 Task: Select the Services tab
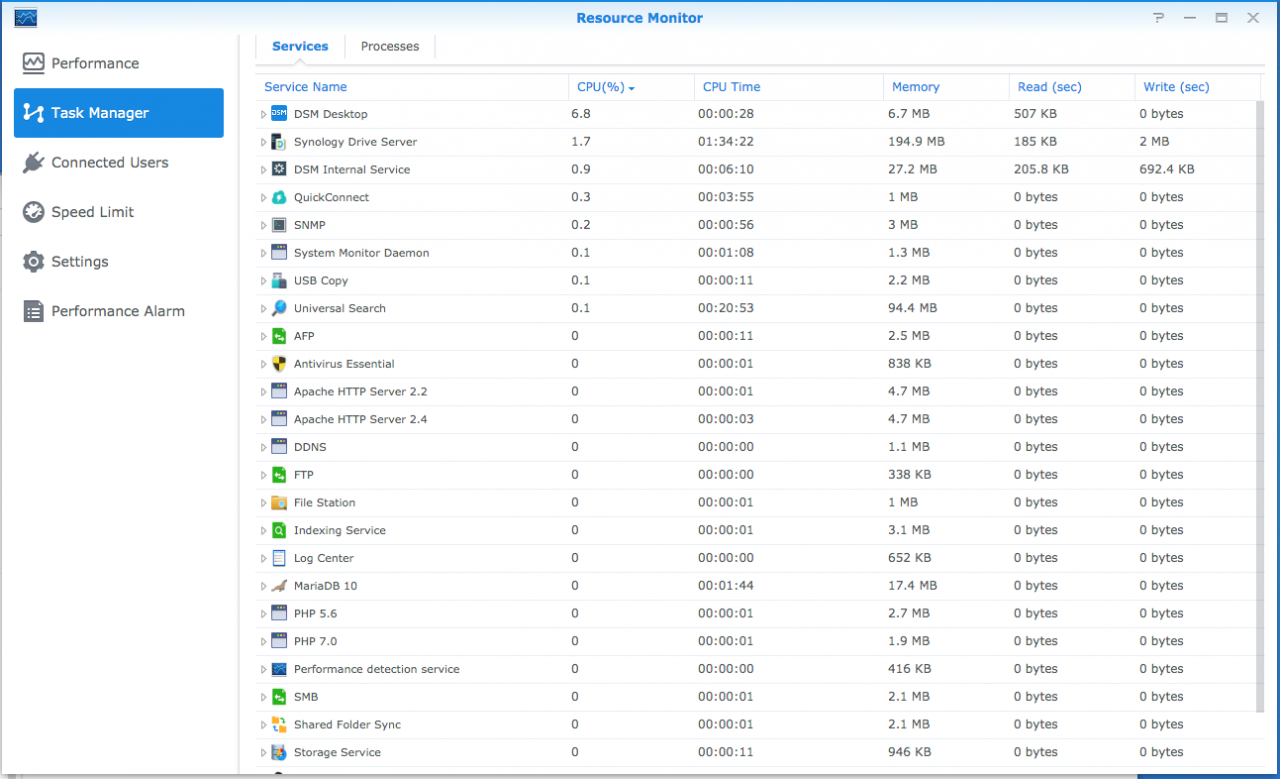pyautogui.click(x=299, y=46)
